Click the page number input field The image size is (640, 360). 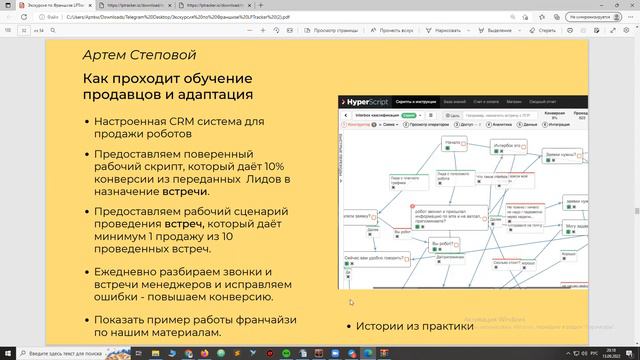(x=24, y=31)
